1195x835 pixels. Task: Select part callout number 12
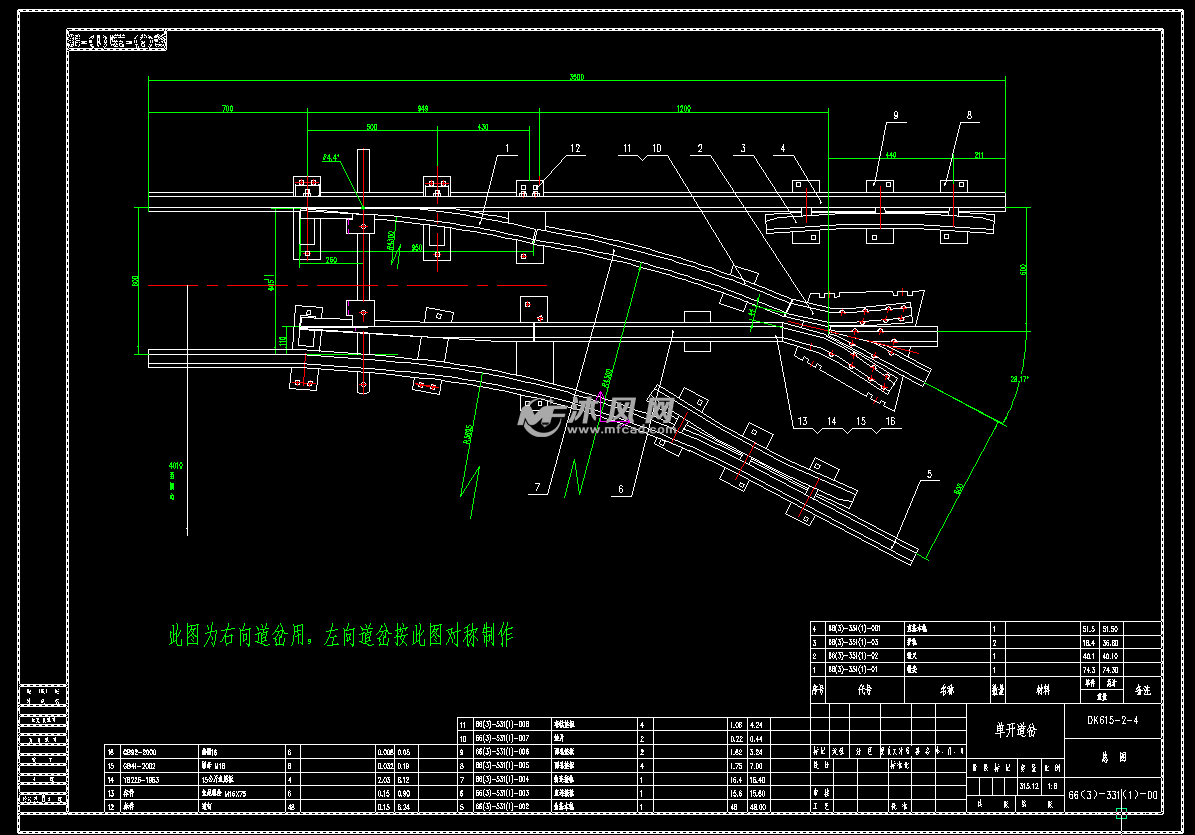tap(575, 148)
